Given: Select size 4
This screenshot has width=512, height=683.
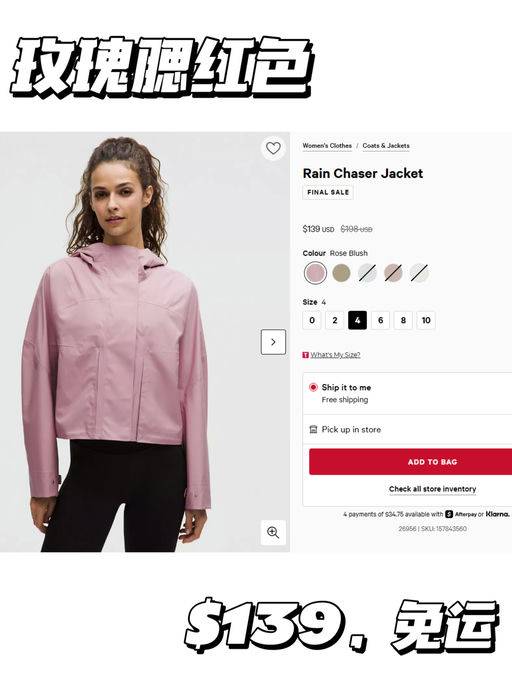Looking at the screenshot, I should pyautogui.click(x=357, y=320).
